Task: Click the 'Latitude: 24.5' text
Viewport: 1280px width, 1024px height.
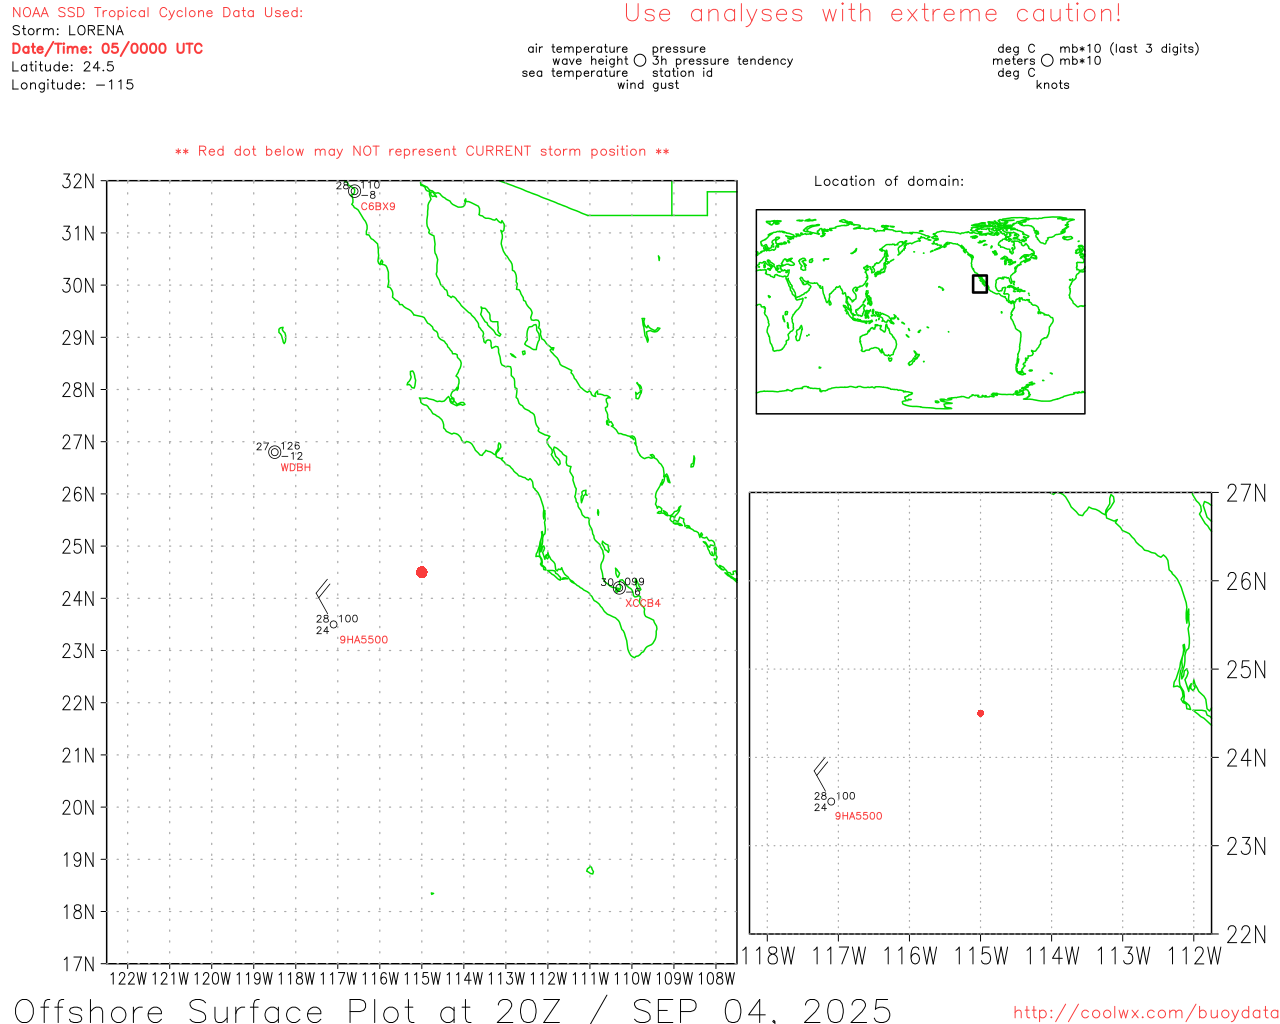Action: click(x=63, y=67)
